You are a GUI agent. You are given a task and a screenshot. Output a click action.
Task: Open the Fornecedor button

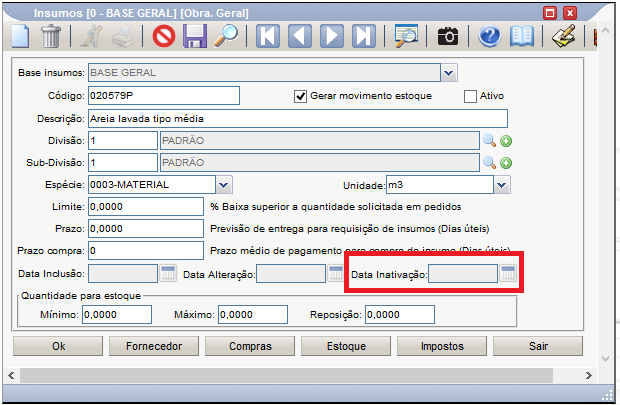pos(154,346)
